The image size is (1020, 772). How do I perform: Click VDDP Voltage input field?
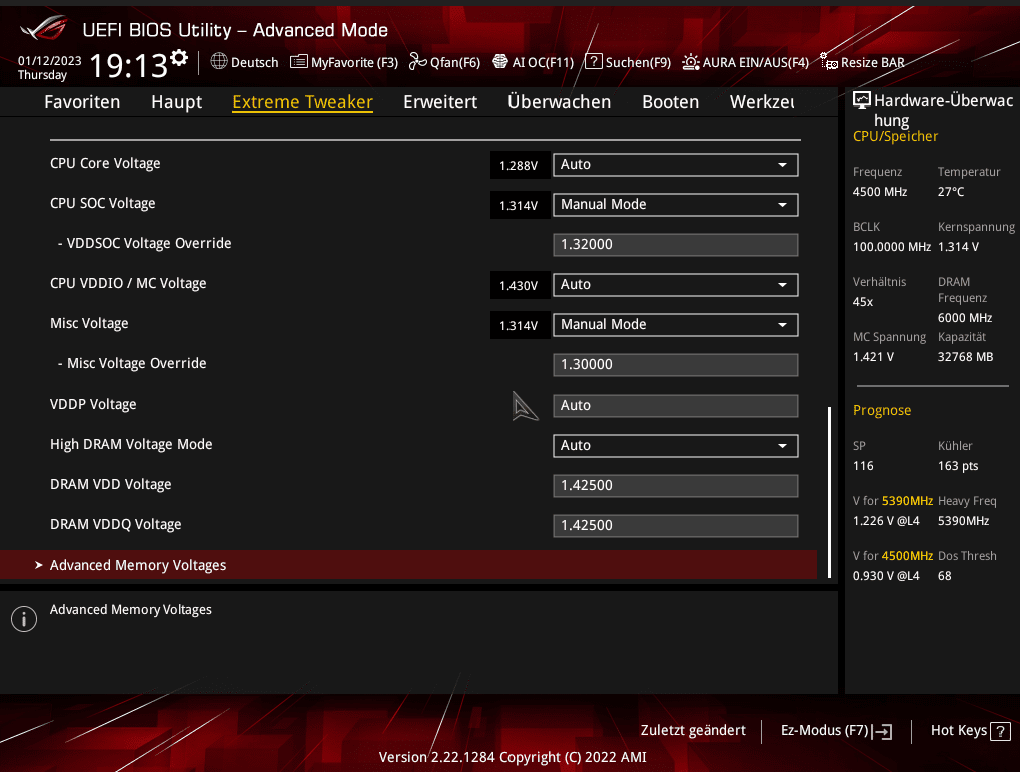pos(675,406)
